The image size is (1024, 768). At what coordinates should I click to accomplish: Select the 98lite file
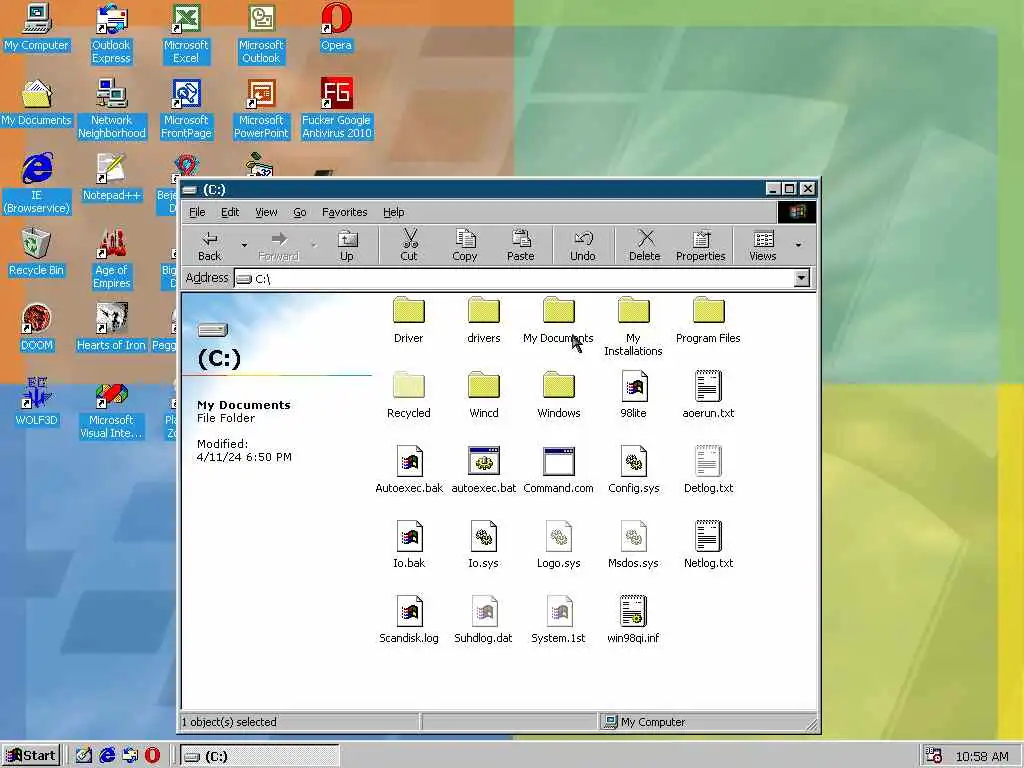coord(633,394)
